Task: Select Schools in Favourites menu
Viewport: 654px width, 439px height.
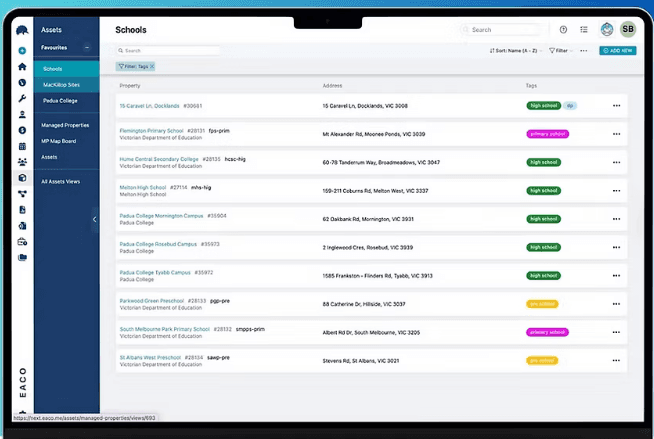Action: pos(67,69)
